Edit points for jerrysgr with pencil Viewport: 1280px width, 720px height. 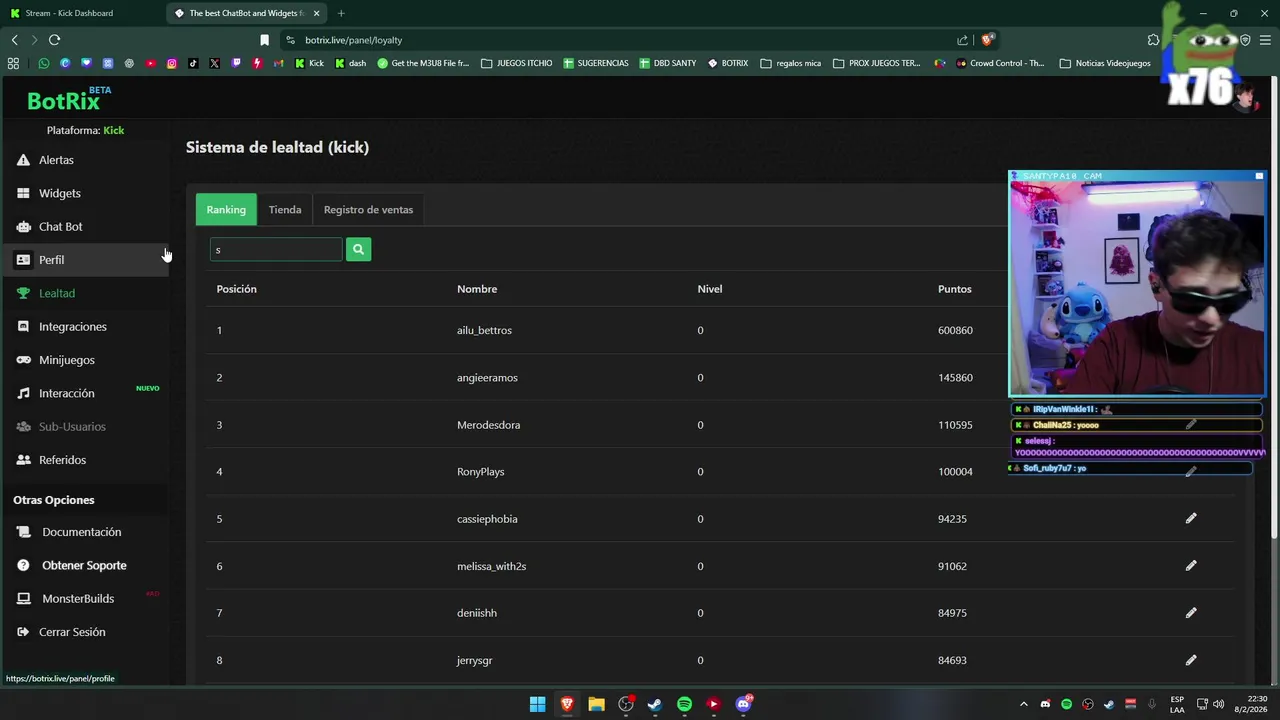1191,660
